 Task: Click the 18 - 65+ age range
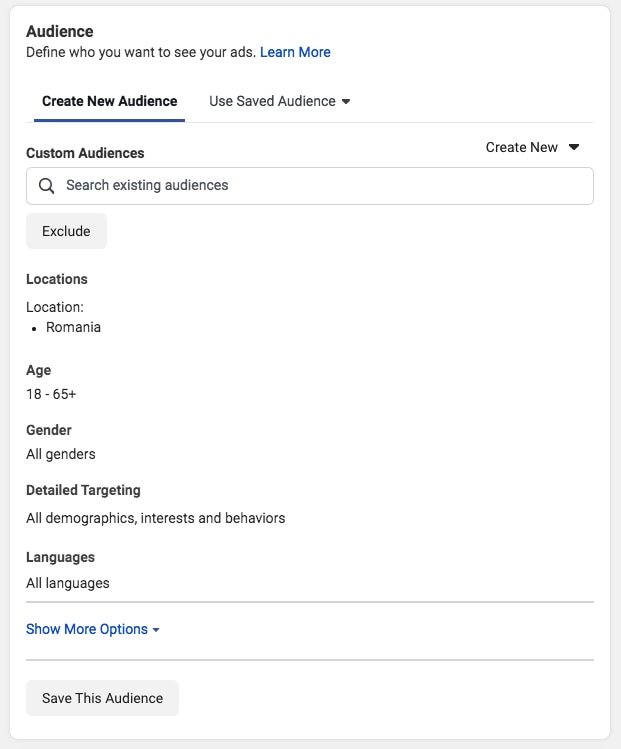click(x=51, y=394)
